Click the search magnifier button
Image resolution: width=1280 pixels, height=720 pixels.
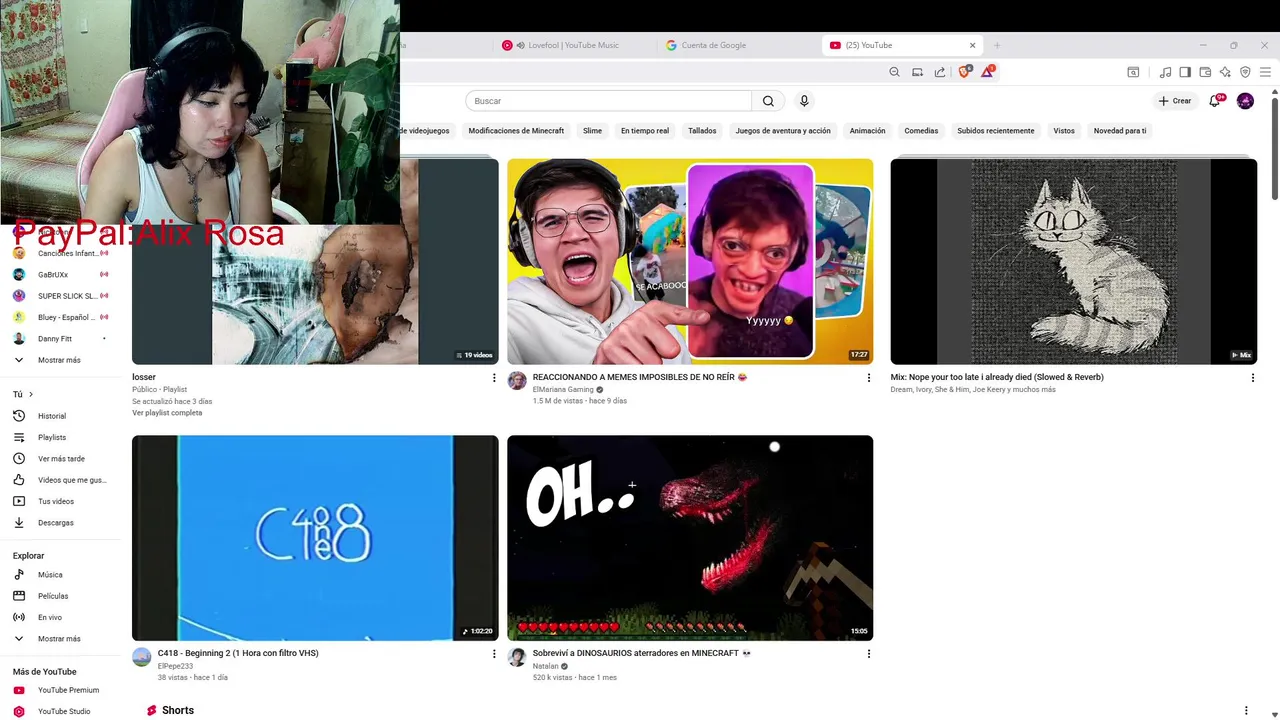[768, 101]
